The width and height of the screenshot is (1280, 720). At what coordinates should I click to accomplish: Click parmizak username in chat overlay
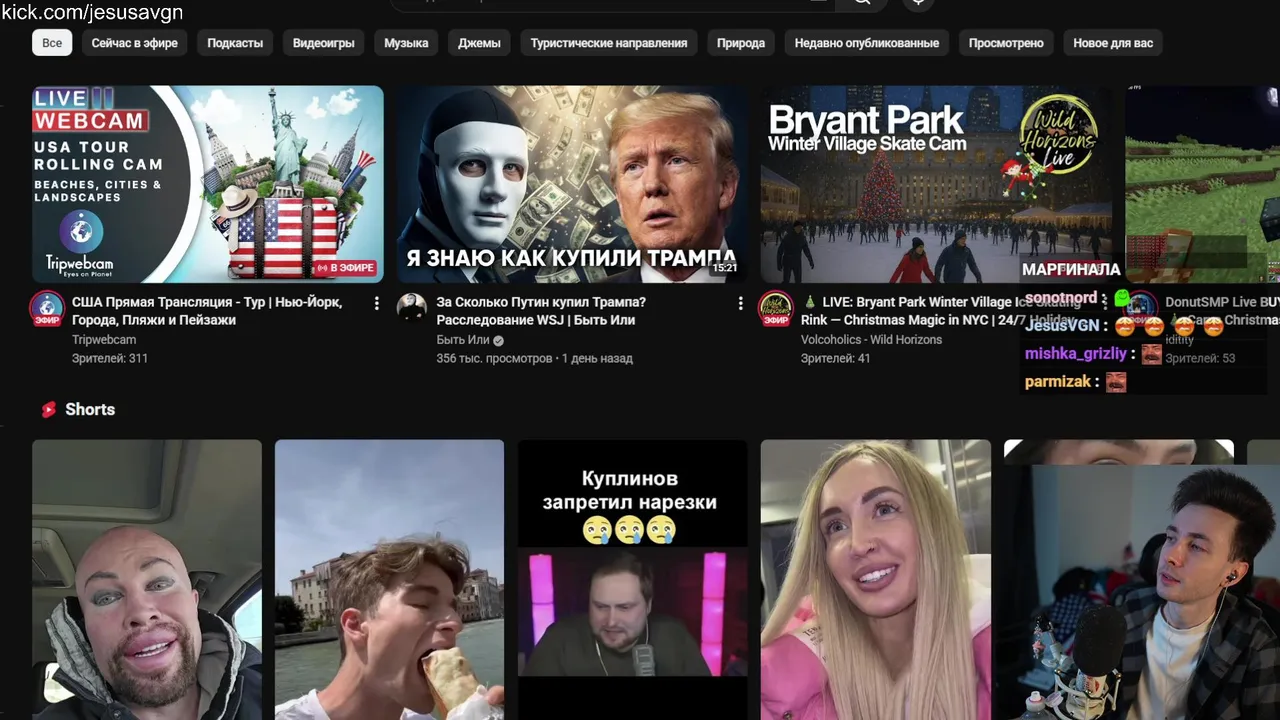(1057, 382)
